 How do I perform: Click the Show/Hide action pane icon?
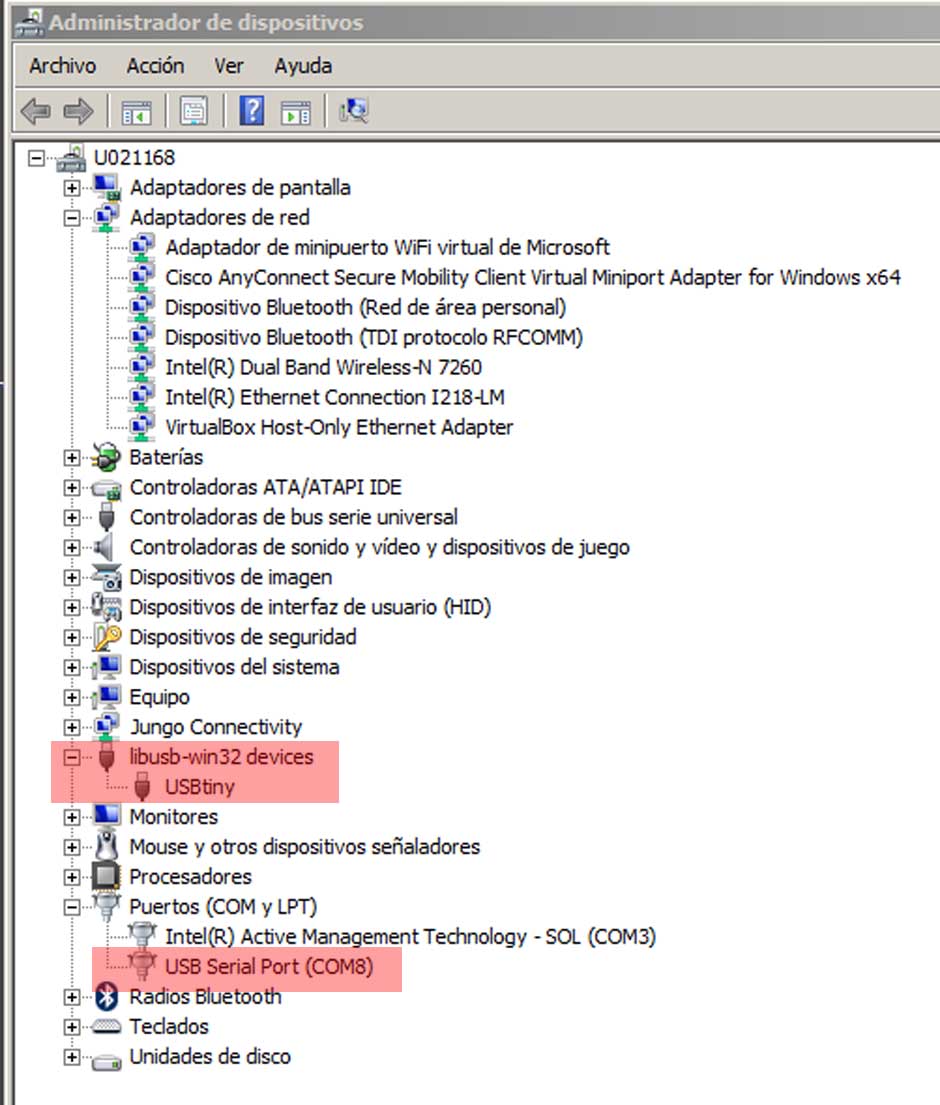(295, 112)
